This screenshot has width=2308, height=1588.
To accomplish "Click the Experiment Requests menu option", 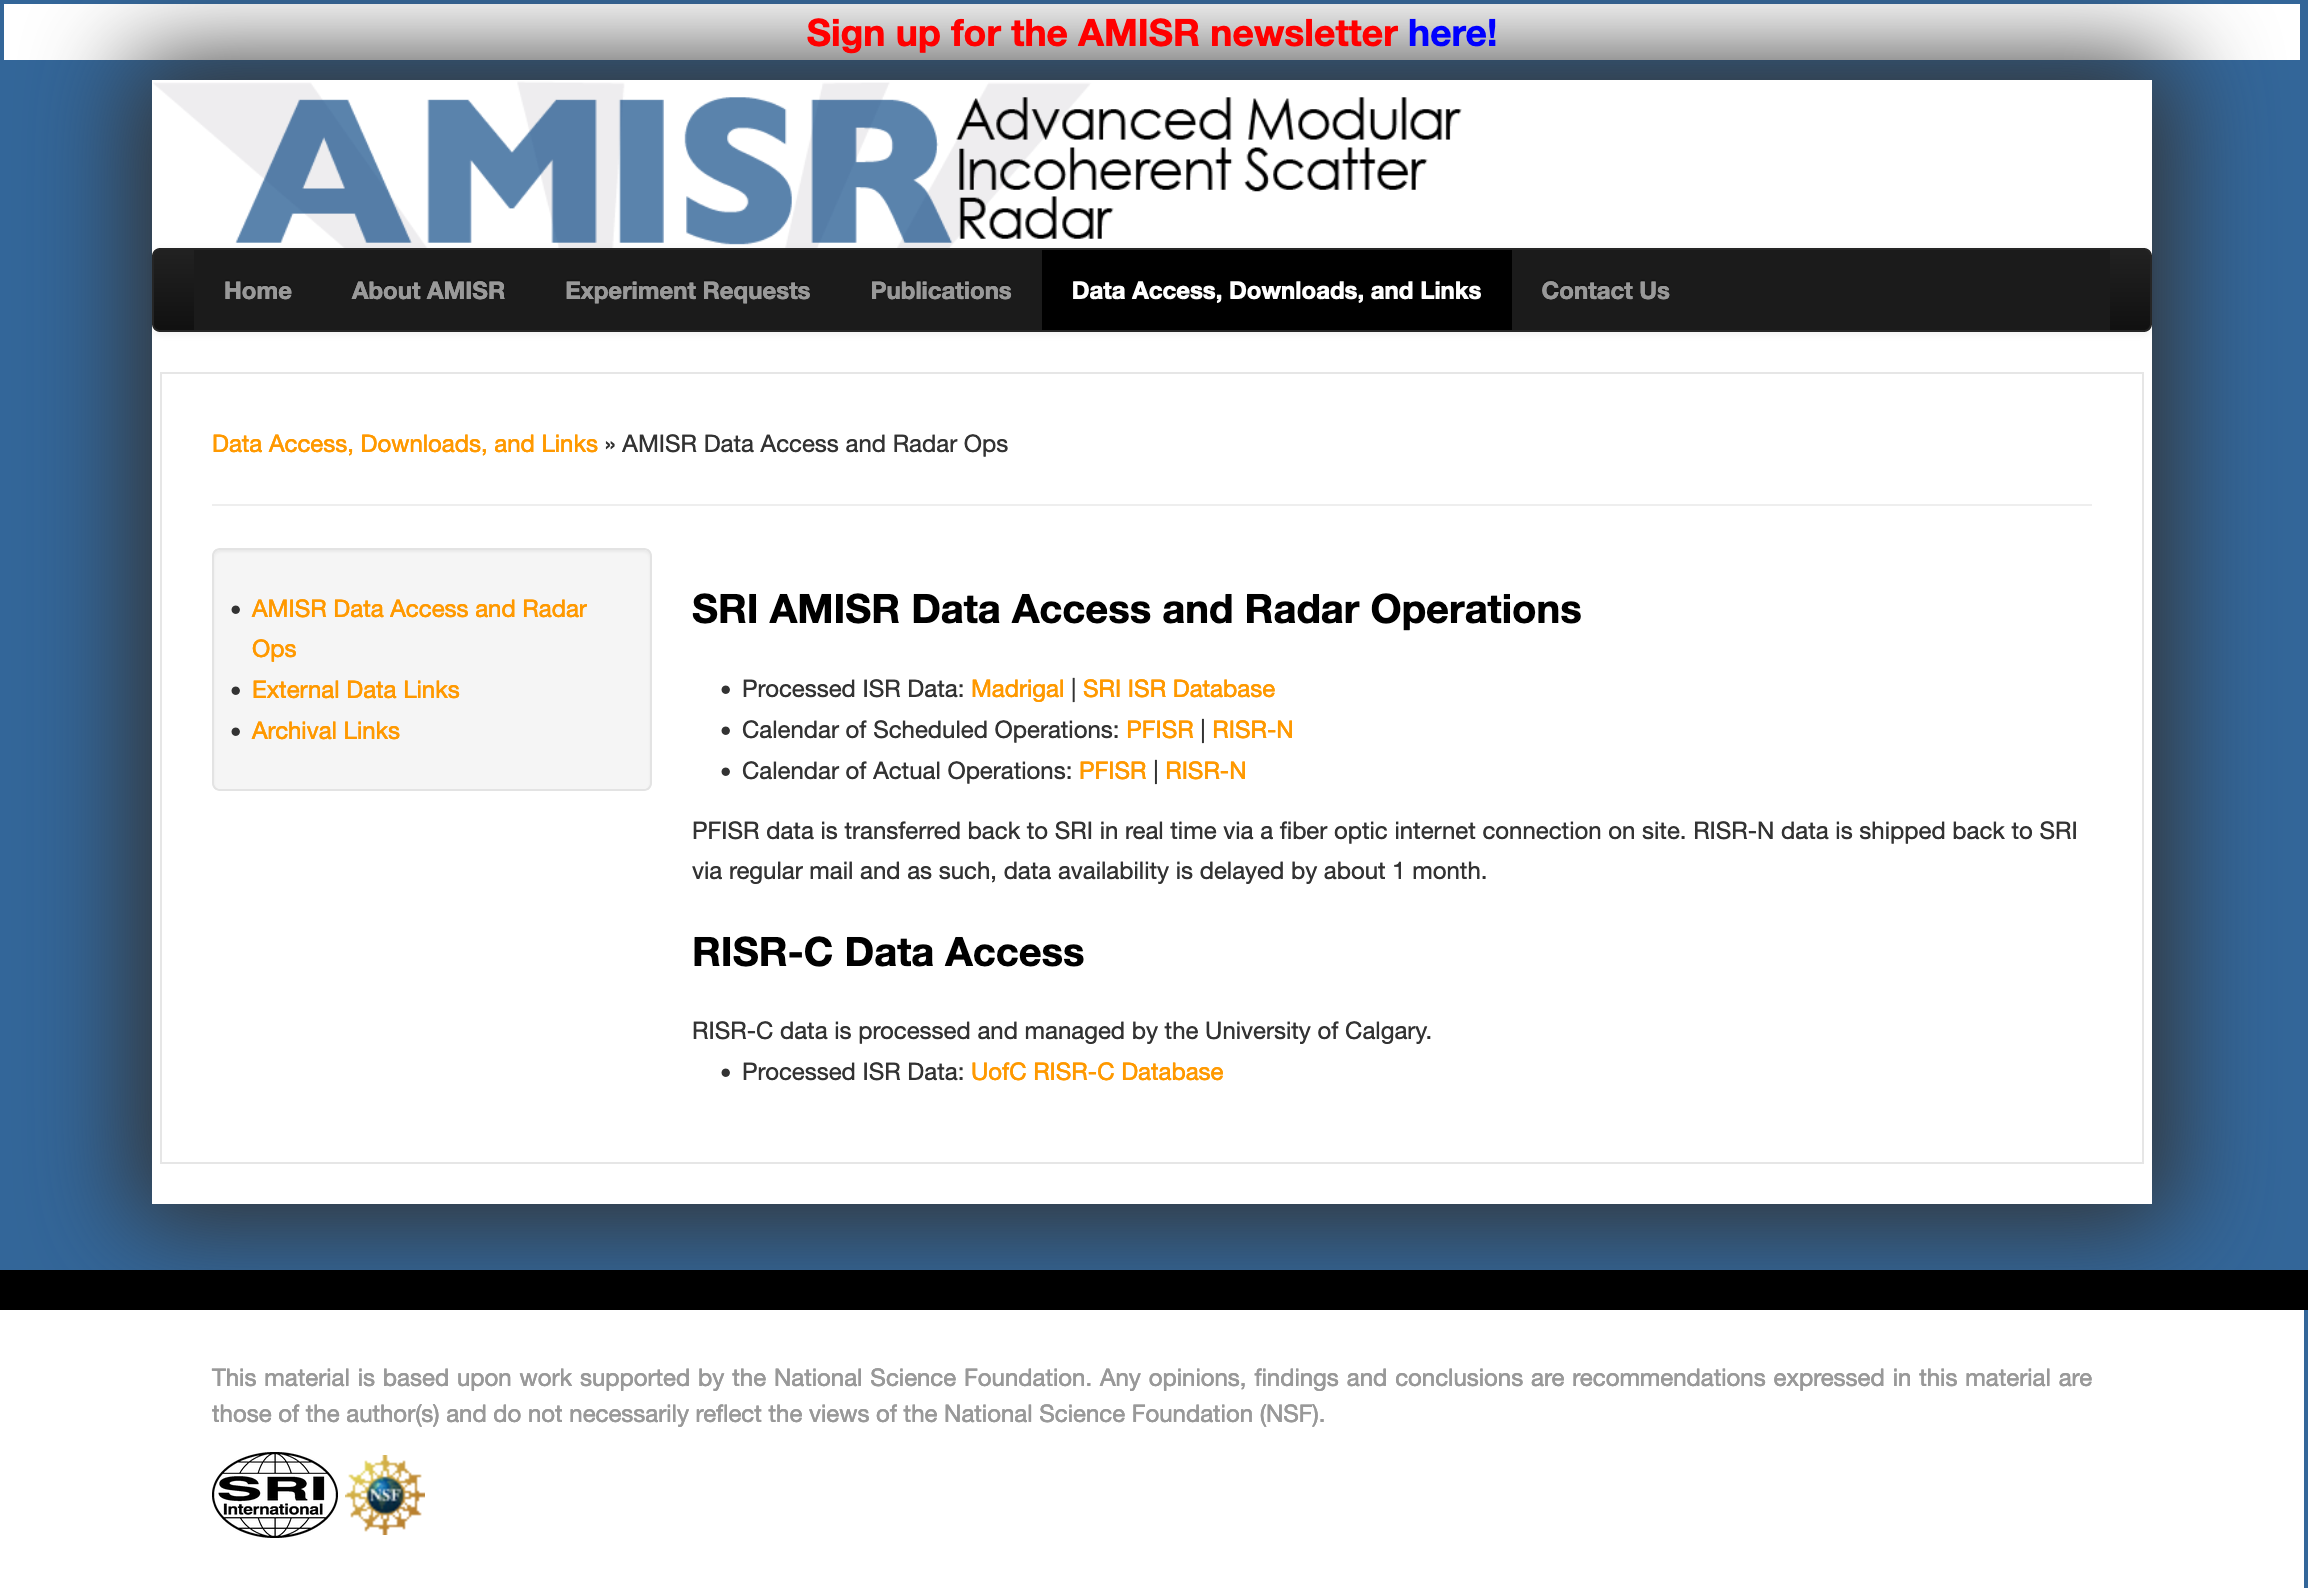I will 686,291.
